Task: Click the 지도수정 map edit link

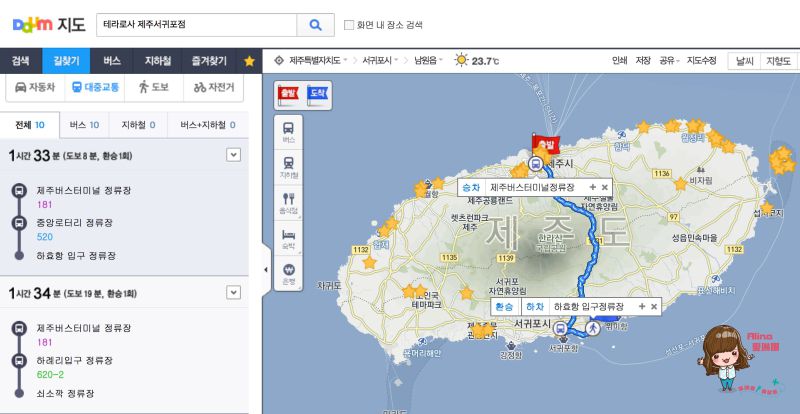Action: (x=702, y=61)
